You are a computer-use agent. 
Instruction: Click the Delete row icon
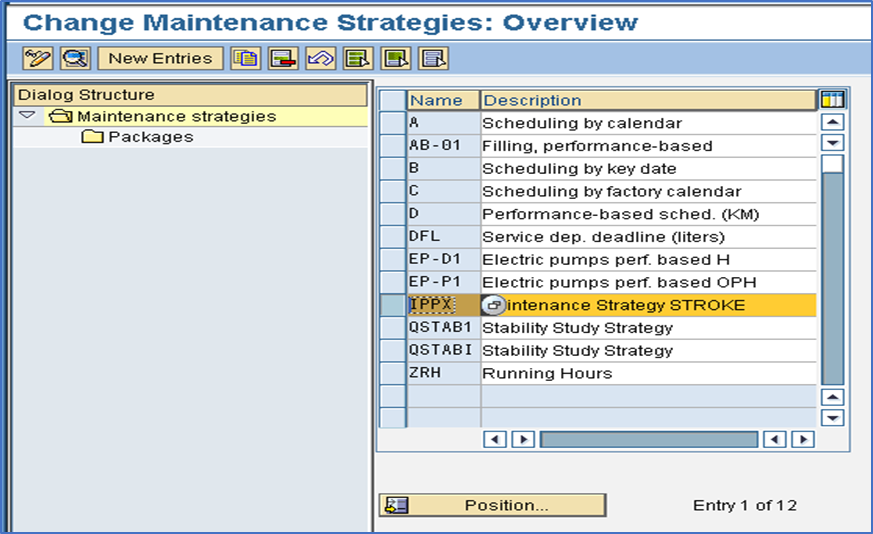283,58
